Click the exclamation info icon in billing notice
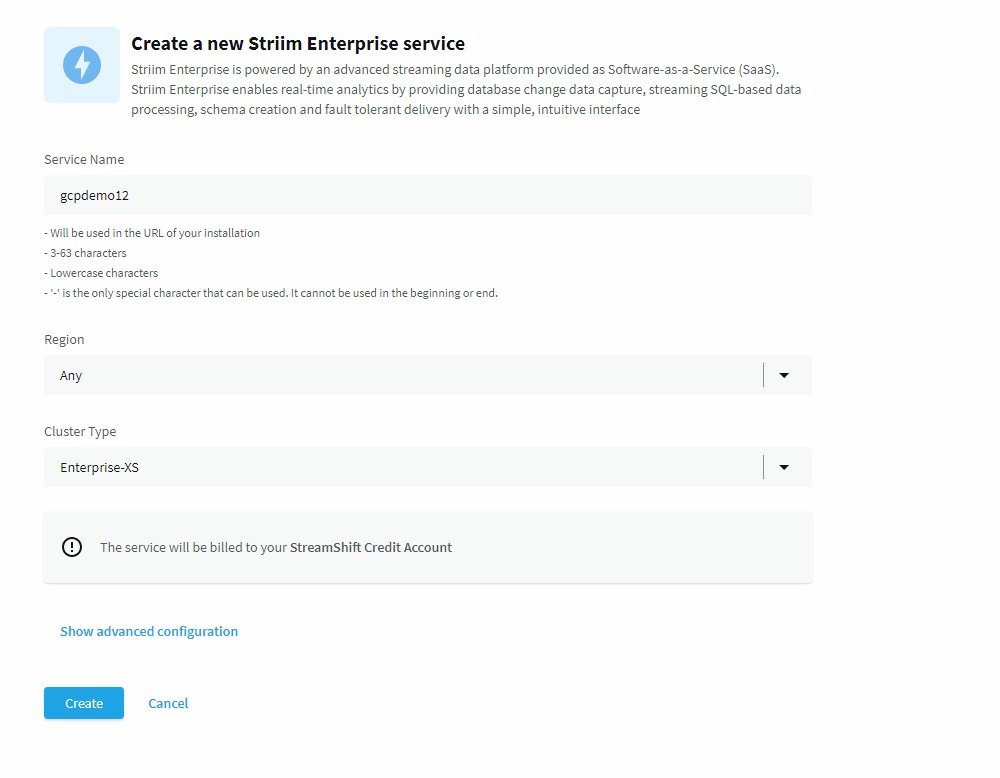This screenshot has height=778, width=1000. click(72, 547)
